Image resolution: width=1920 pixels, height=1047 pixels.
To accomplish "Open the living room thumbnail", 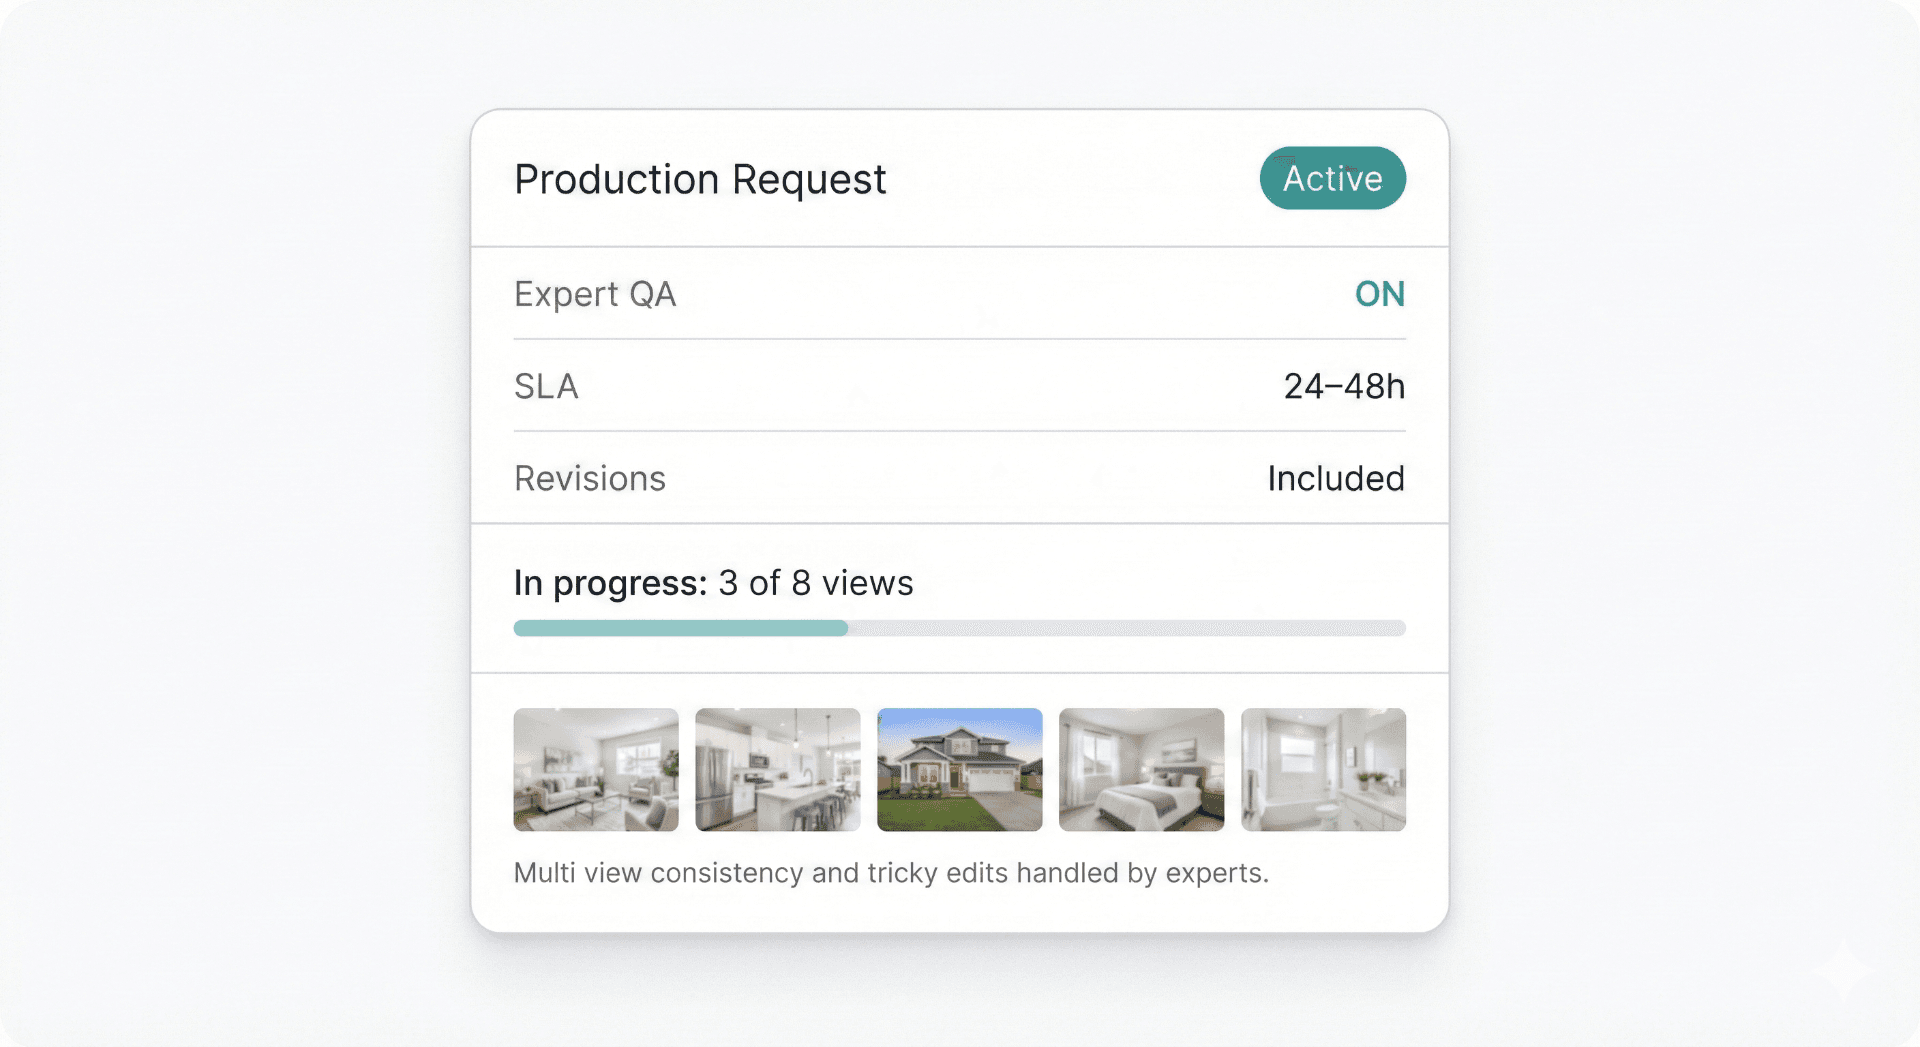I will tap(595, 769).
